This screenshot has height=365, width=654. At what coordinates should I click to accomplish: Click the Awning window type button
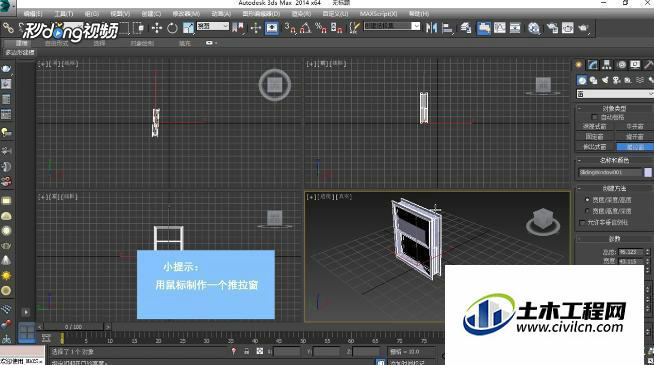click(595, 126)
